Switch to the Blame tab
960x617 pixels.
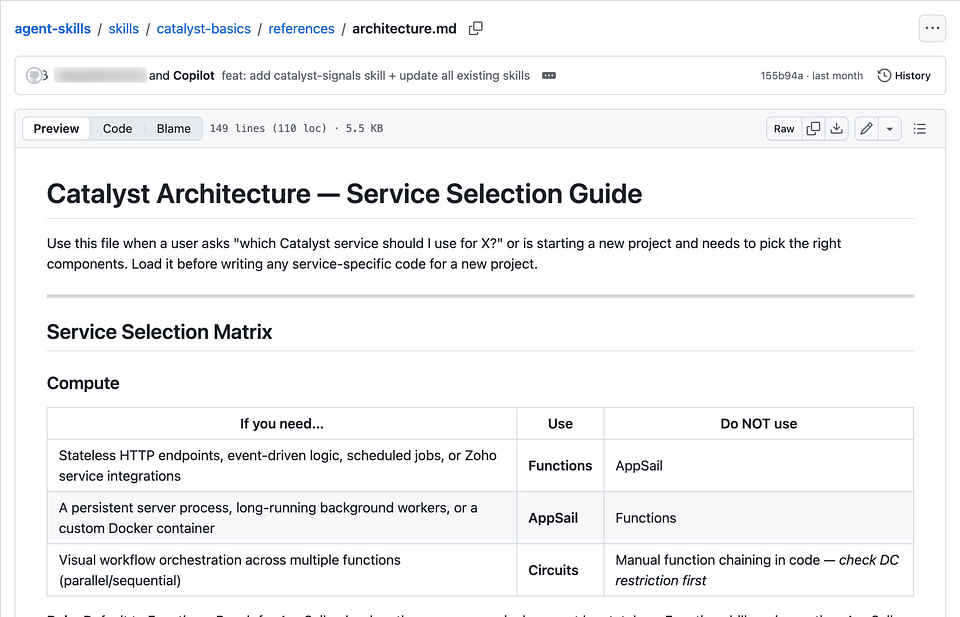pyautogui.click(x=173, y=129)
